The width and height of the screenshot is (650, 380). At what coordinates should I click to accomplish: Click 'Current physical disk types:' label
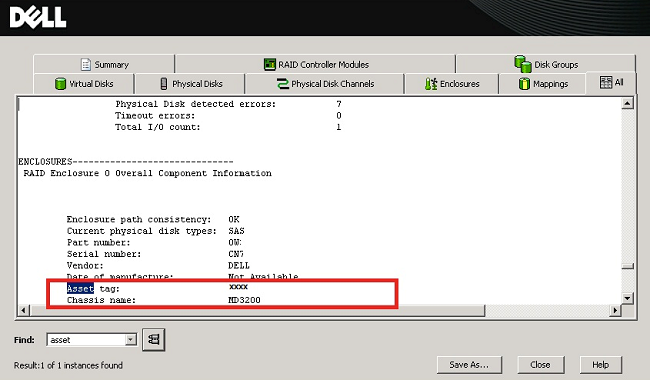coord(142,231)
